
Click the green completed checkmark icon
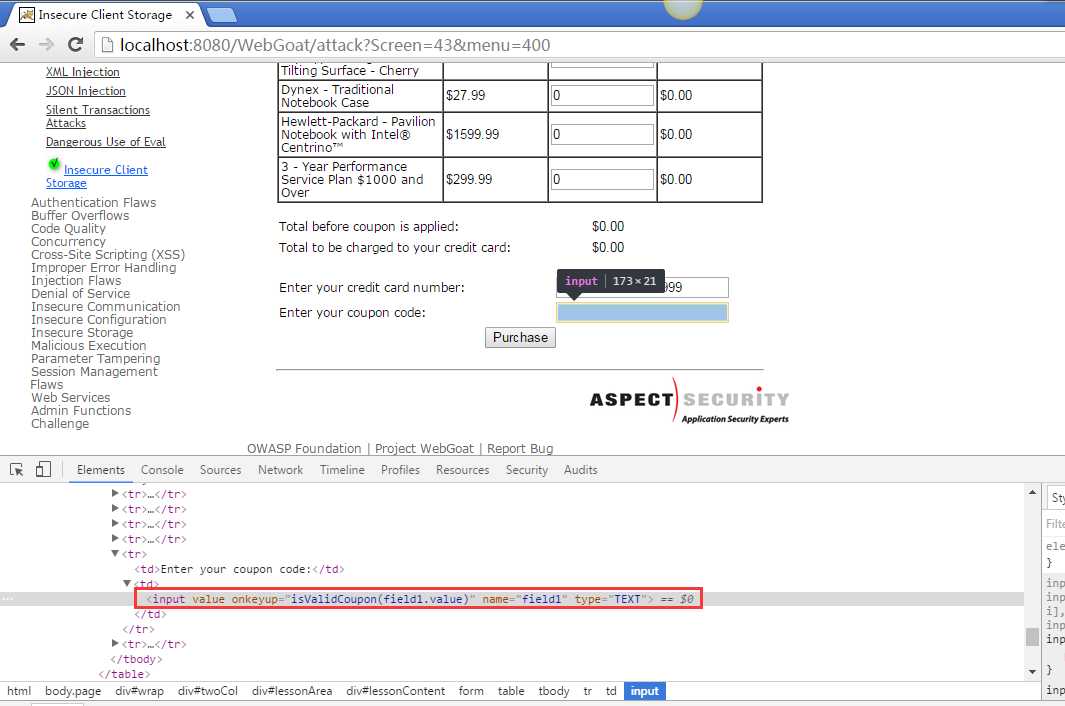click(x=54, y=164)
